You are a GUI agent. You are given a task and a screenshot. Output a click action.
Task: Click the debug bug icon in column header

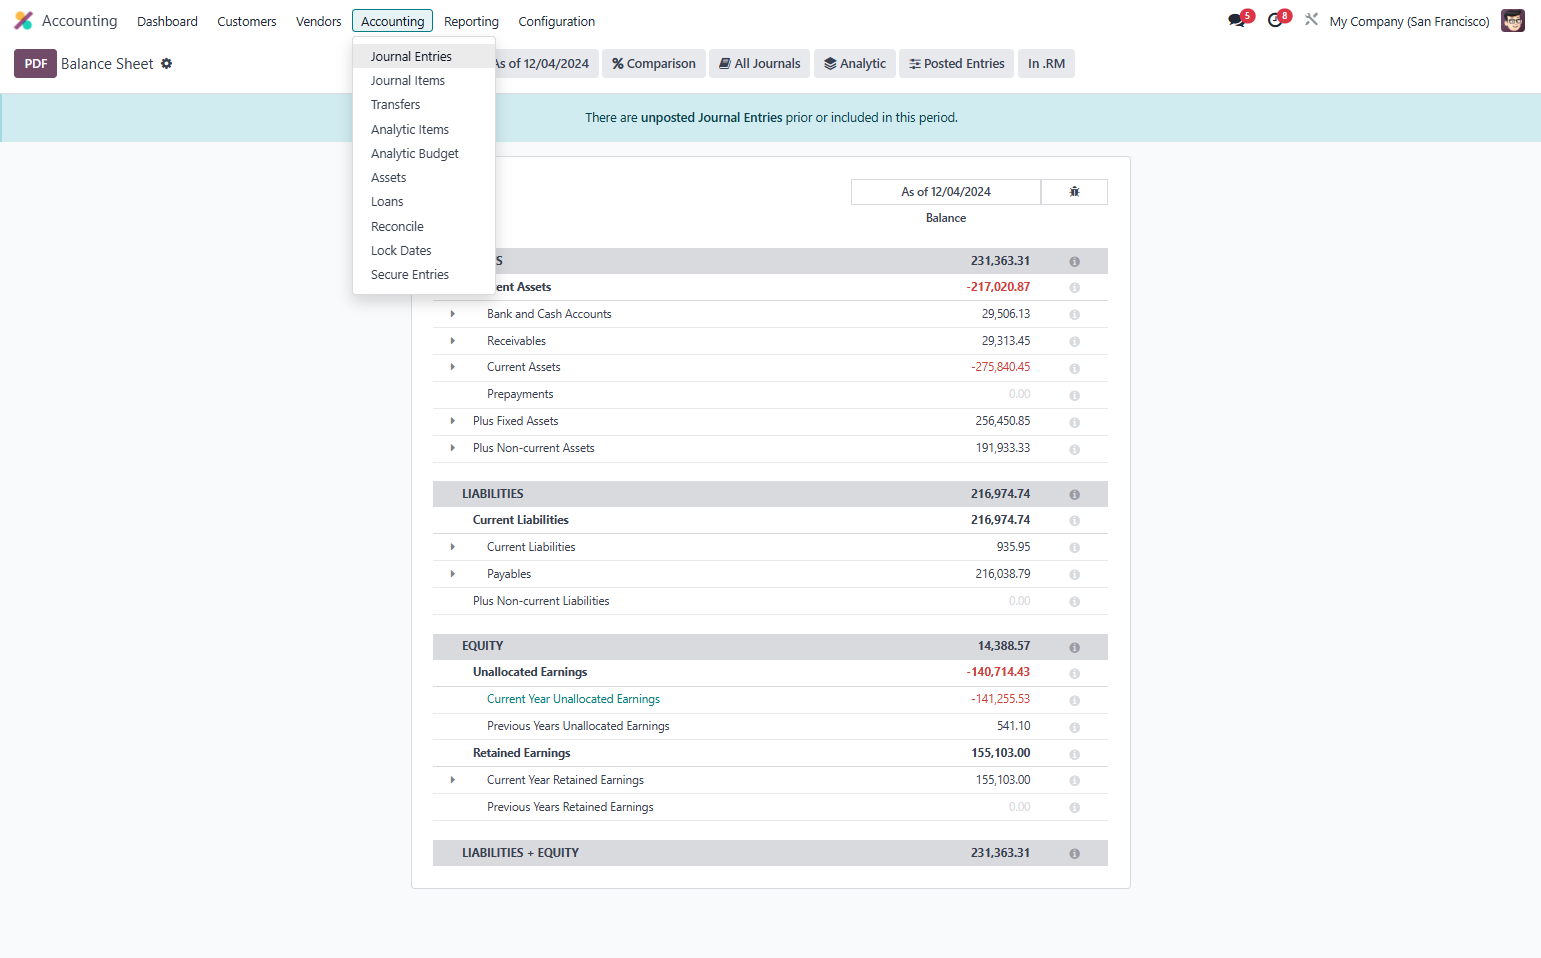[1074, 192]
